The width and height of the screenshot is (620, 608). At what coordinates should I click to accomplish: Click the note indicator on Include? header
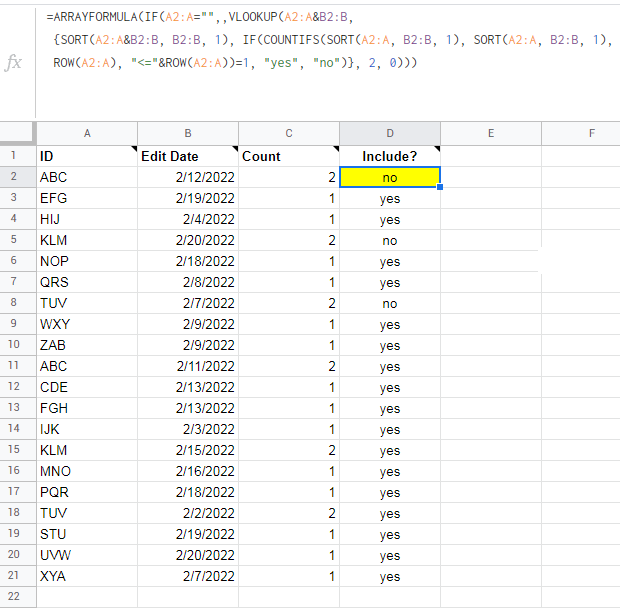coord(437,148)
